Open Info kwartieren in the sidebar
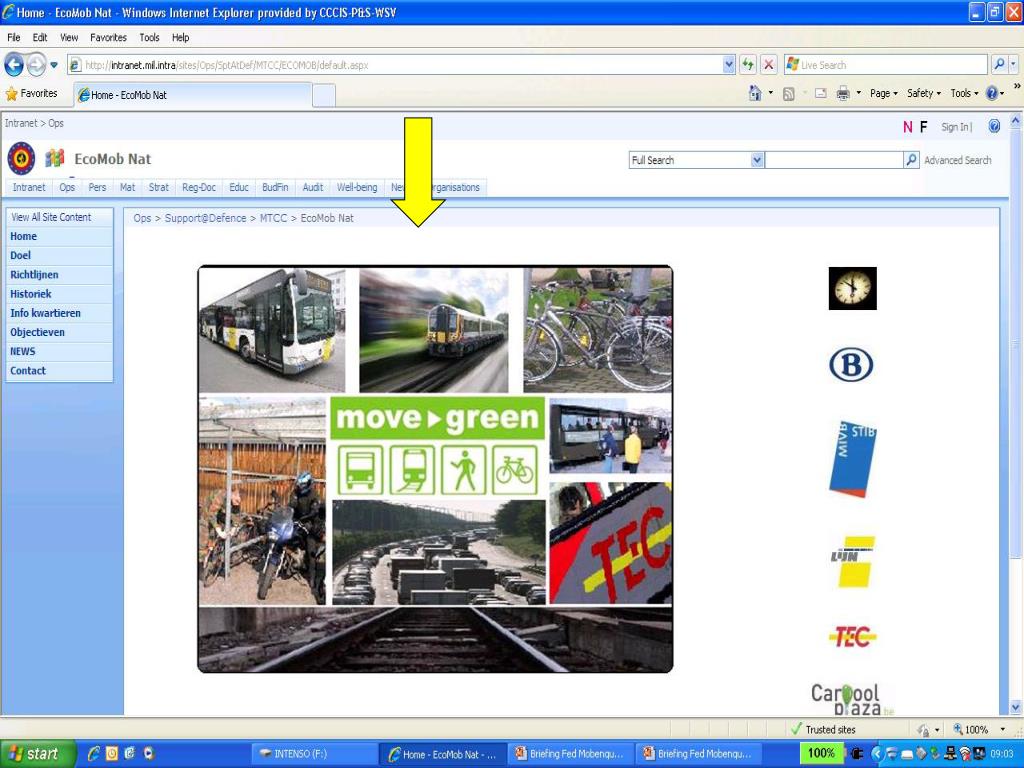 click(45, 313)
